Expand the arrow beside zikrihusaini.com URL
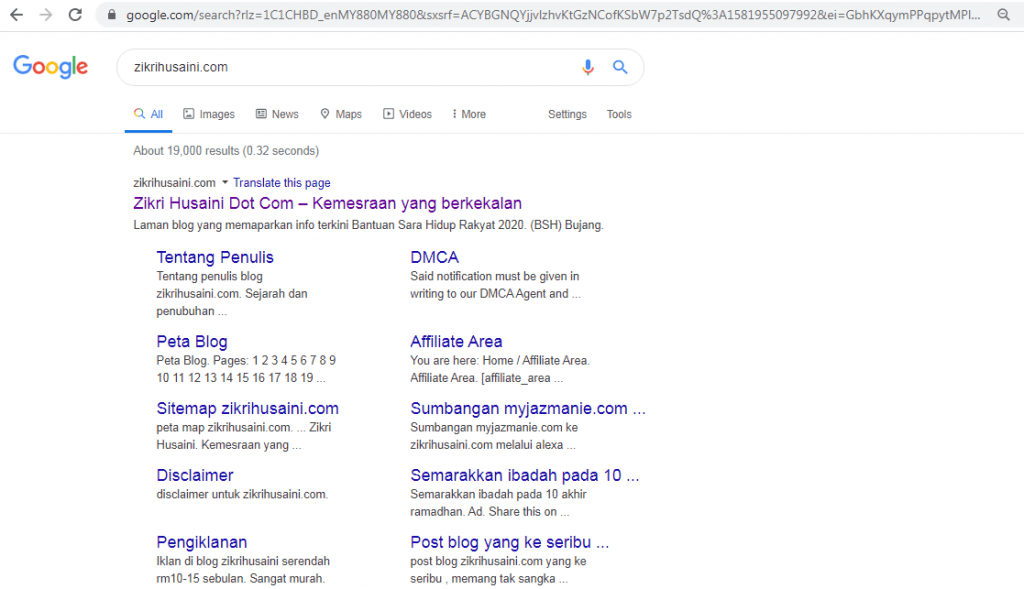The image size is (1024, 589). coord(225,183)
